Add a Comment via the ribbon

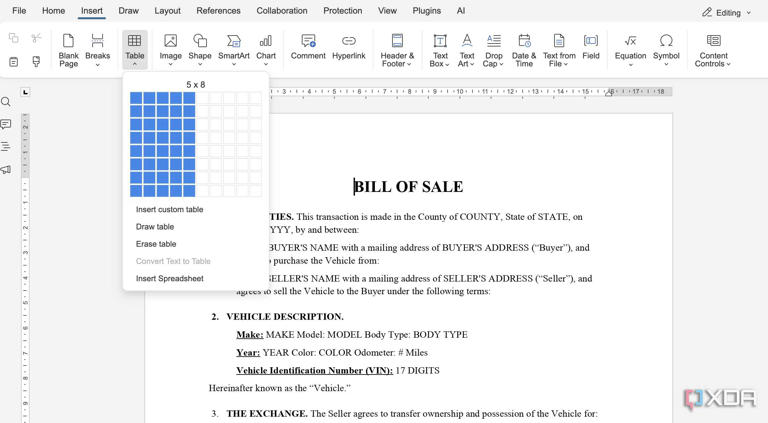[x=308, y=41]
